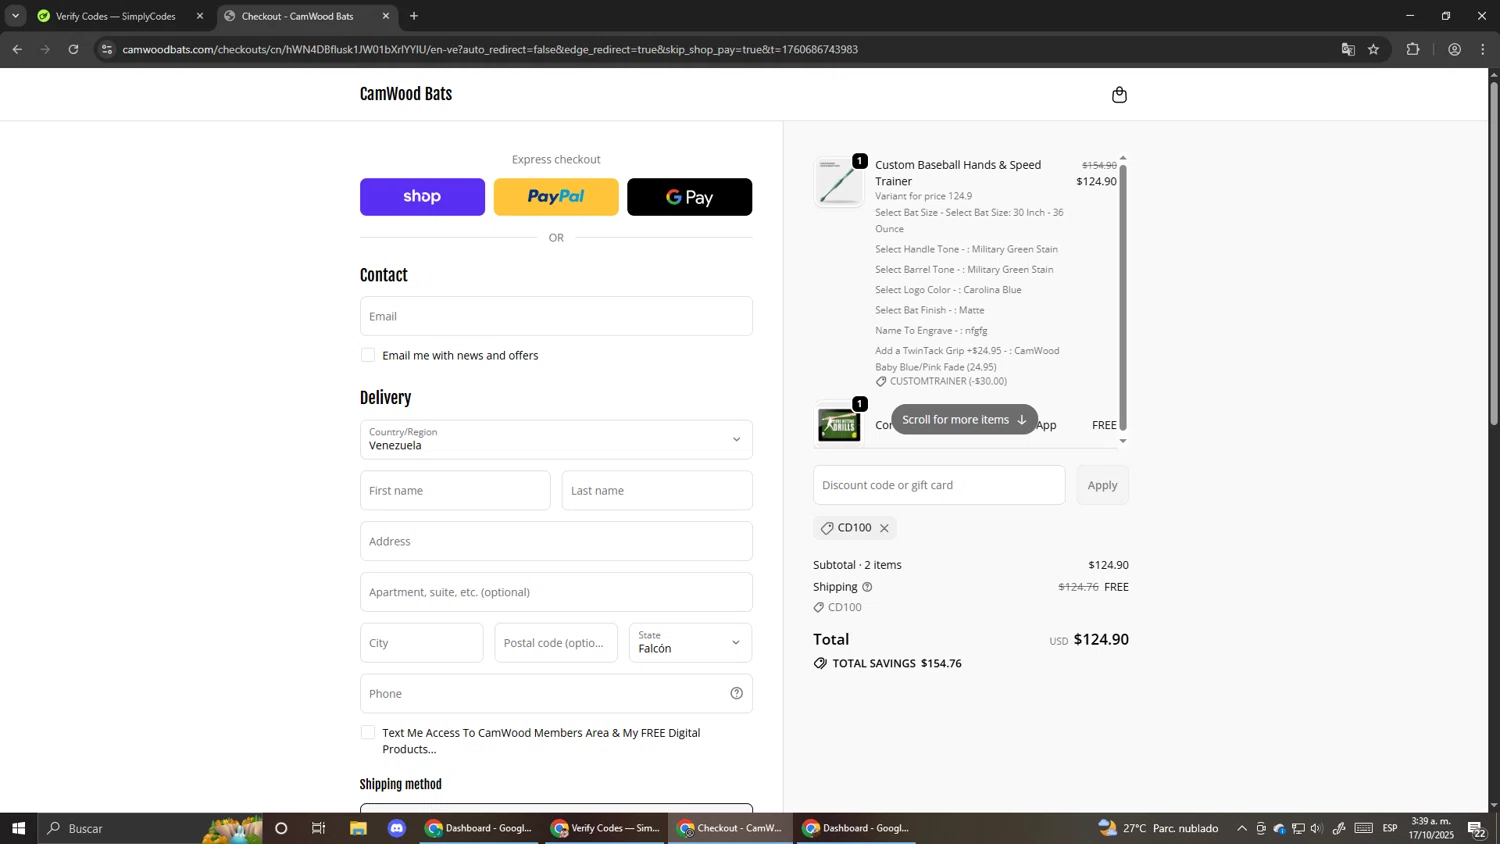Click shipping info question mark icon

coord(867,587)
